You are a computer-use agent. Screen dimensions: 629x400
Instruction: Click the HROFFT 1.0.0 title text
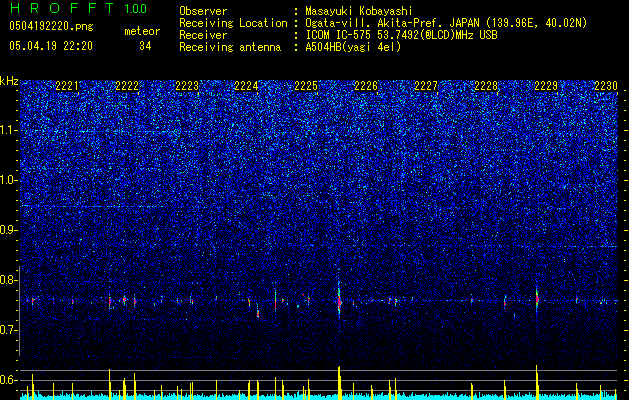pyautogui.click(x=78, y=8)
